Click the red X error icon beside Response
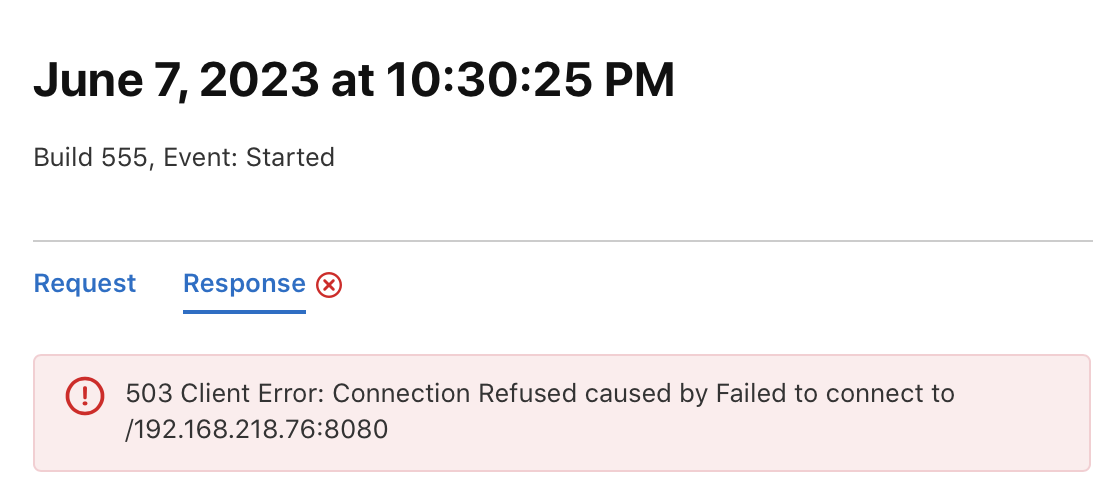Viewport: 1114px width, 498px height. coord(329,286)
